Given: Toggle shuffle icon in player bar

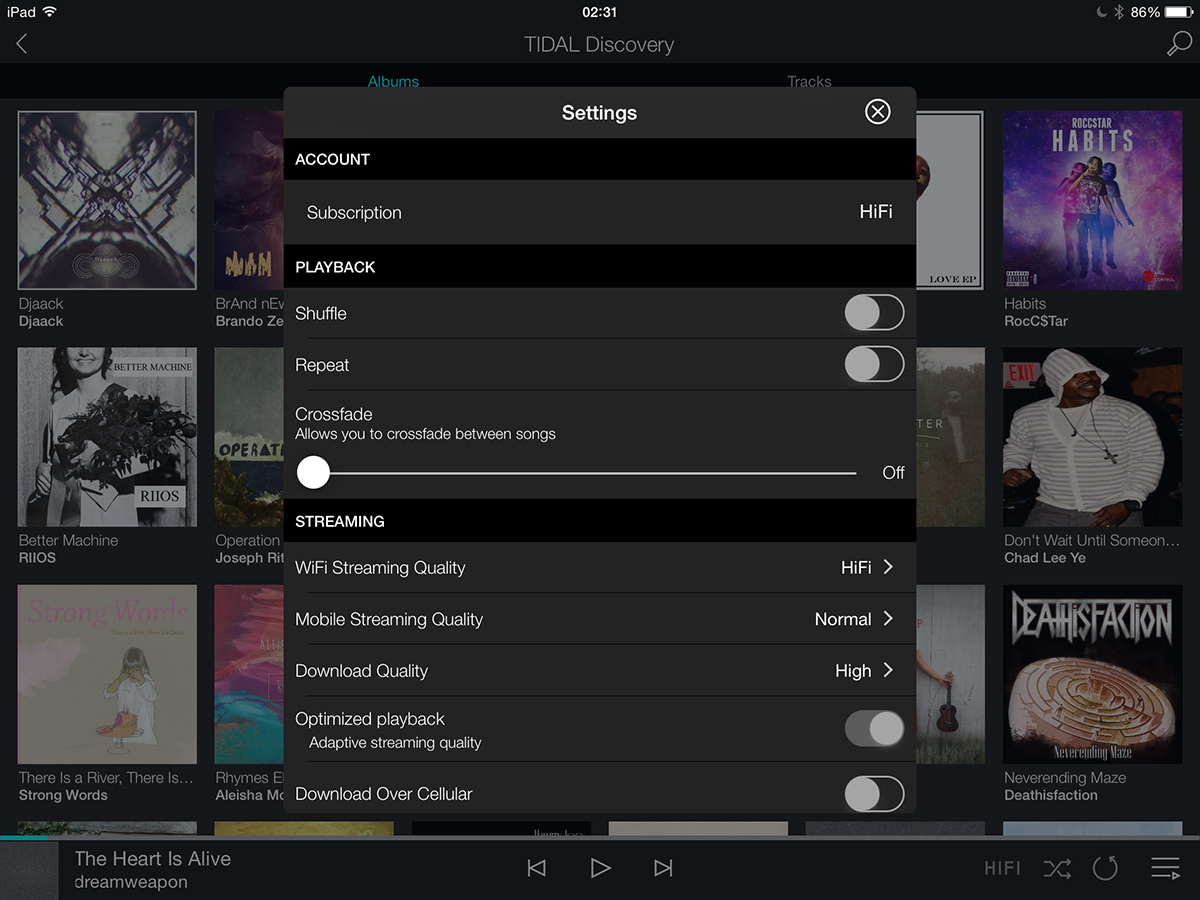Looking at the screenshot, I should coord(1057,868).
